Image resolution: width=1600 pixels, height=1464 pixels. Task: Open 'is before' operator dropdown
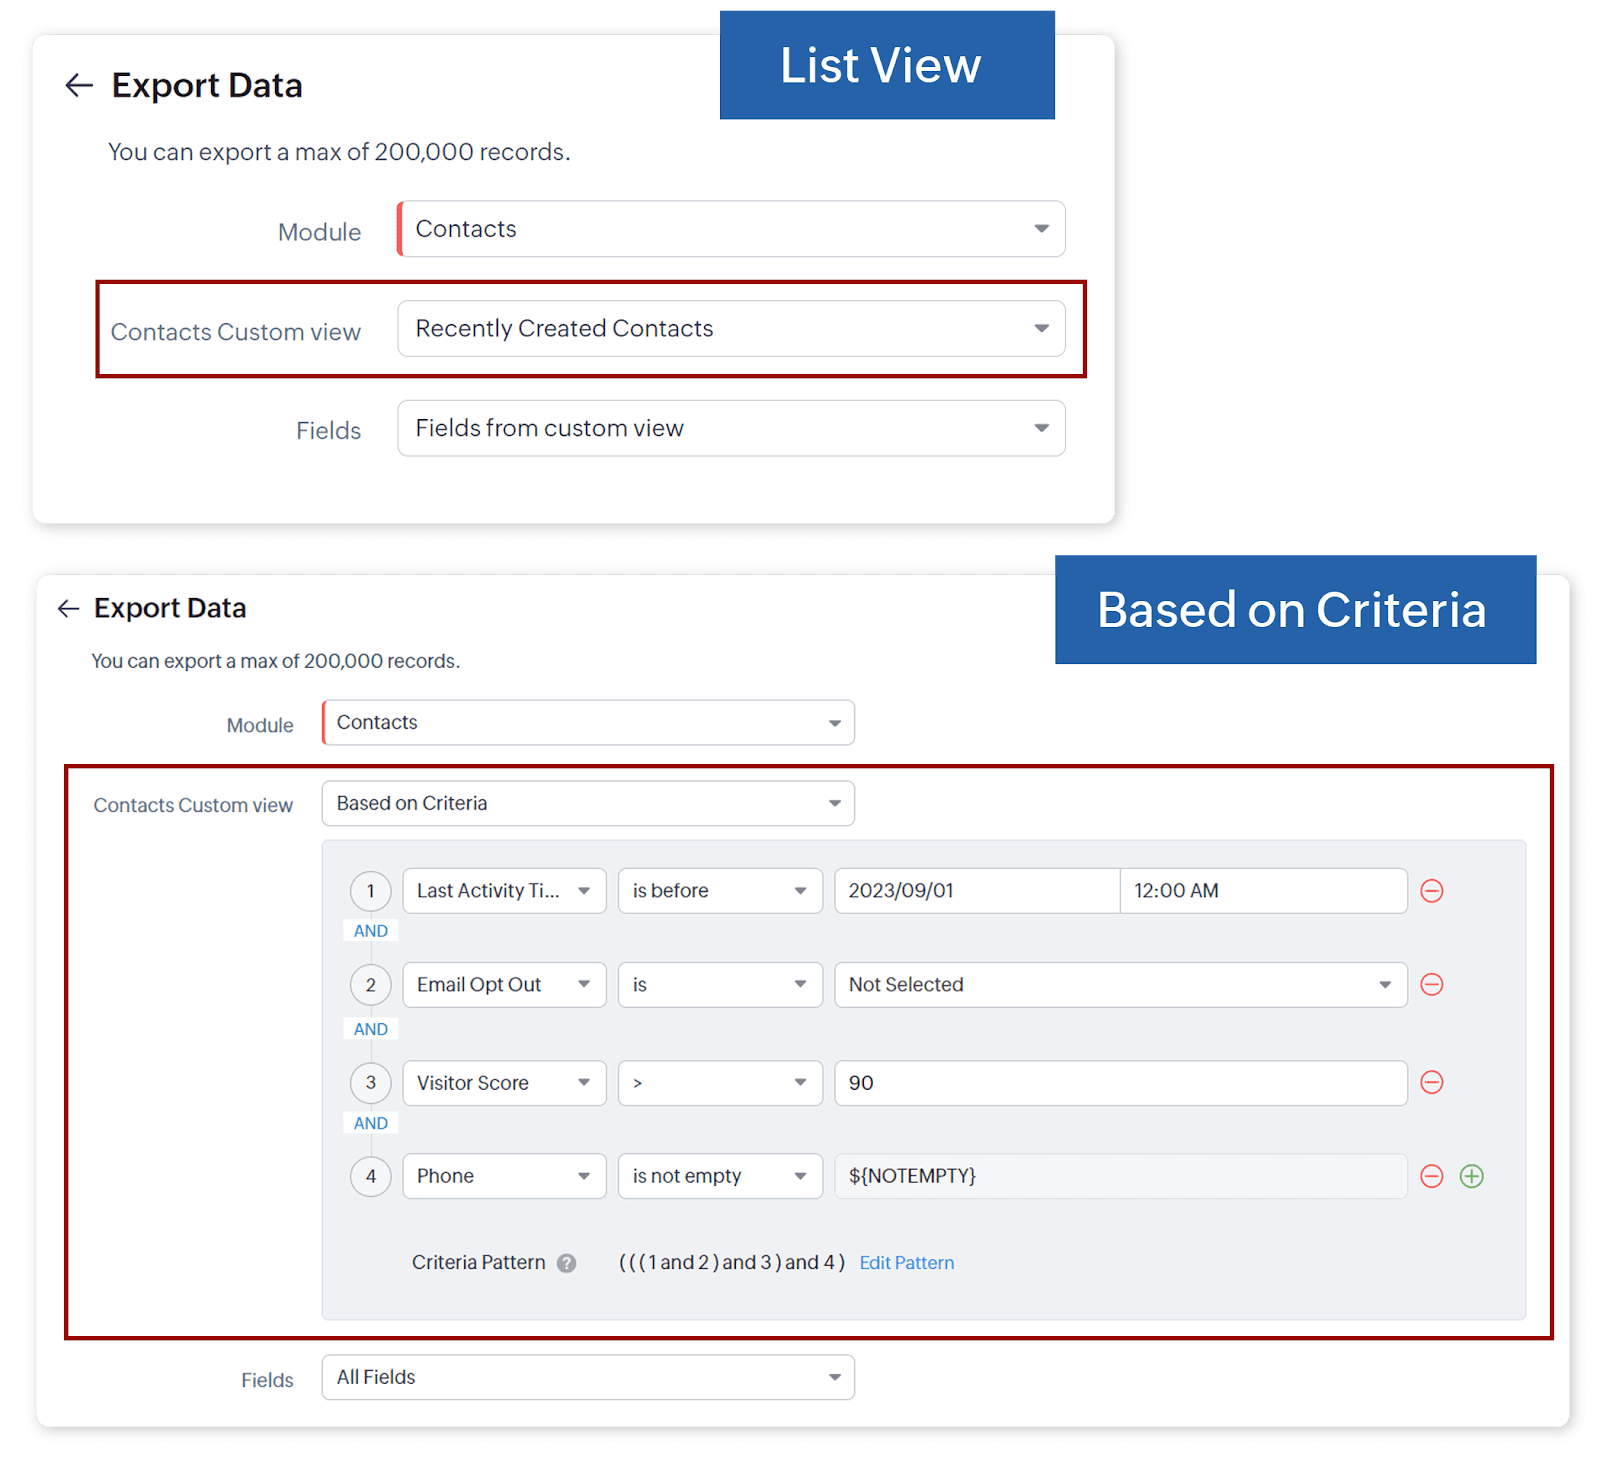click(x=720, y=891)
